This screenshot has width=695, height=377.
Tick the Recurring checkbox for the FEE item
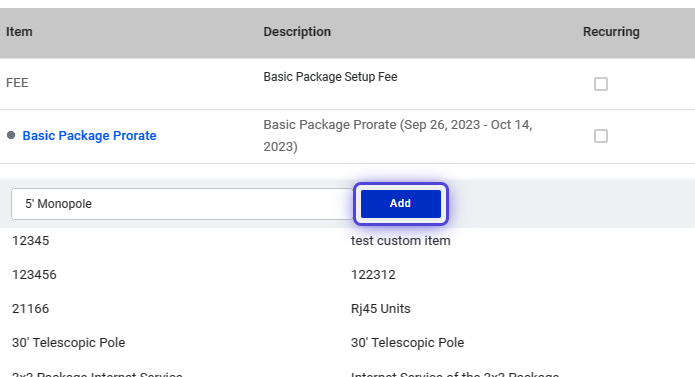click(x=601, y=84)
